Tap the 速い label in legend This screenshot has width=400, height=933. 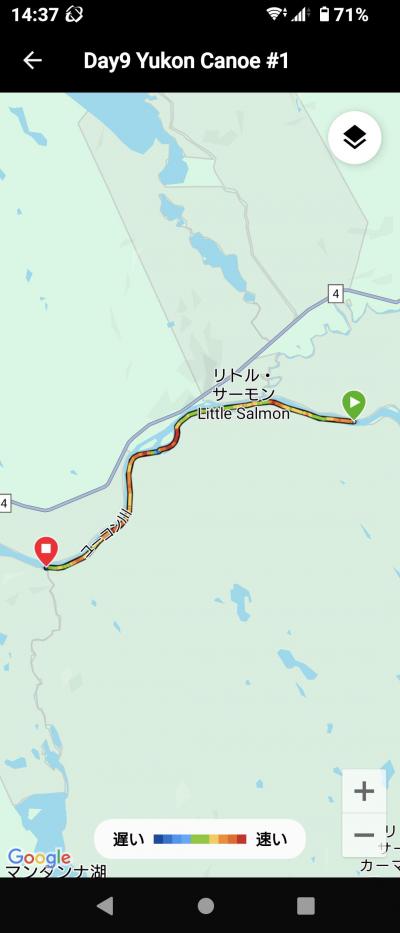coord(271,840)
